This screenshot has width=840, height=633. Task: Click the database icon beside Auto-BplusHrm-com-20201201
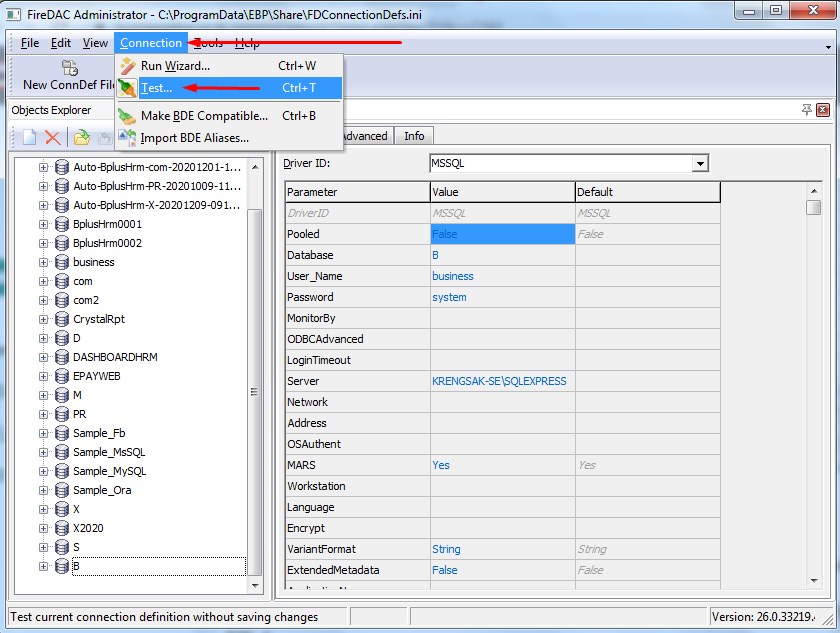click(62, 167)
